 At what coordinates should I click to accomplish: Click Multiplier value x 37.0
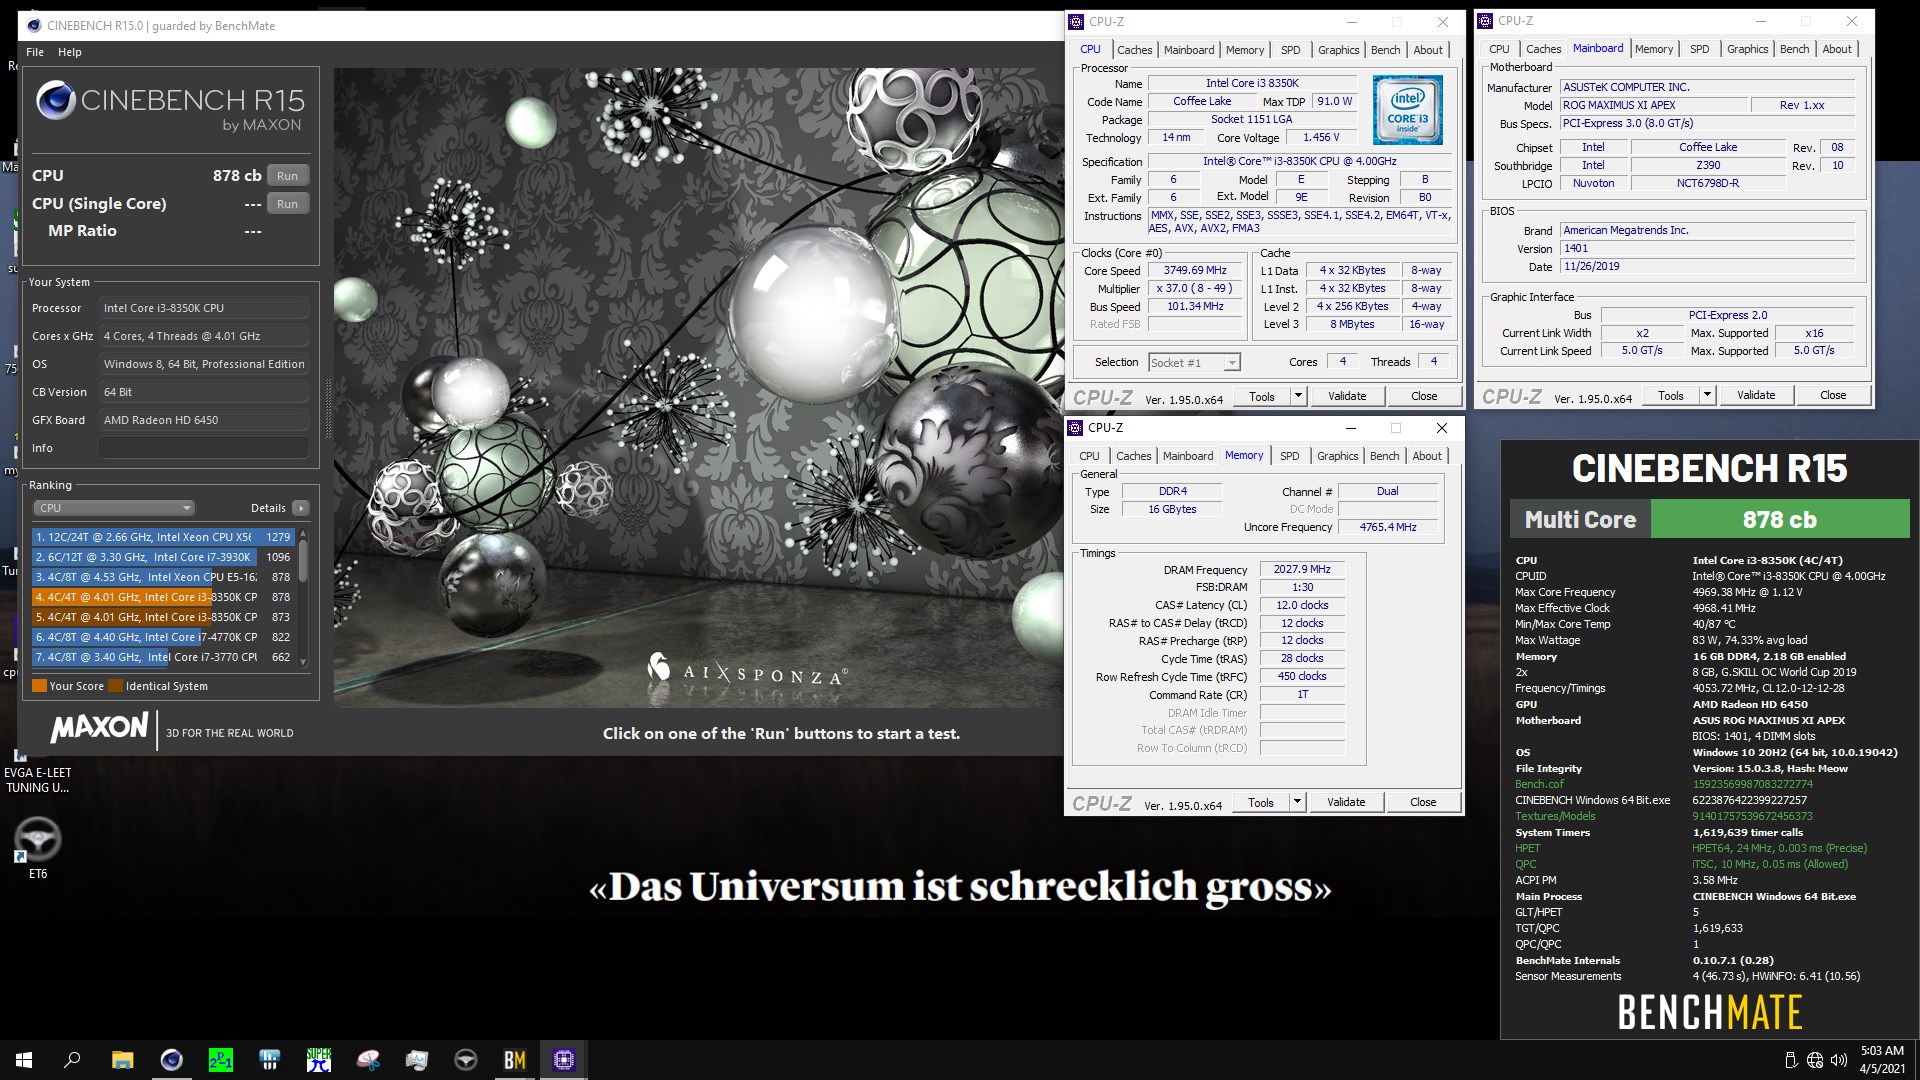coord(1195,289)
